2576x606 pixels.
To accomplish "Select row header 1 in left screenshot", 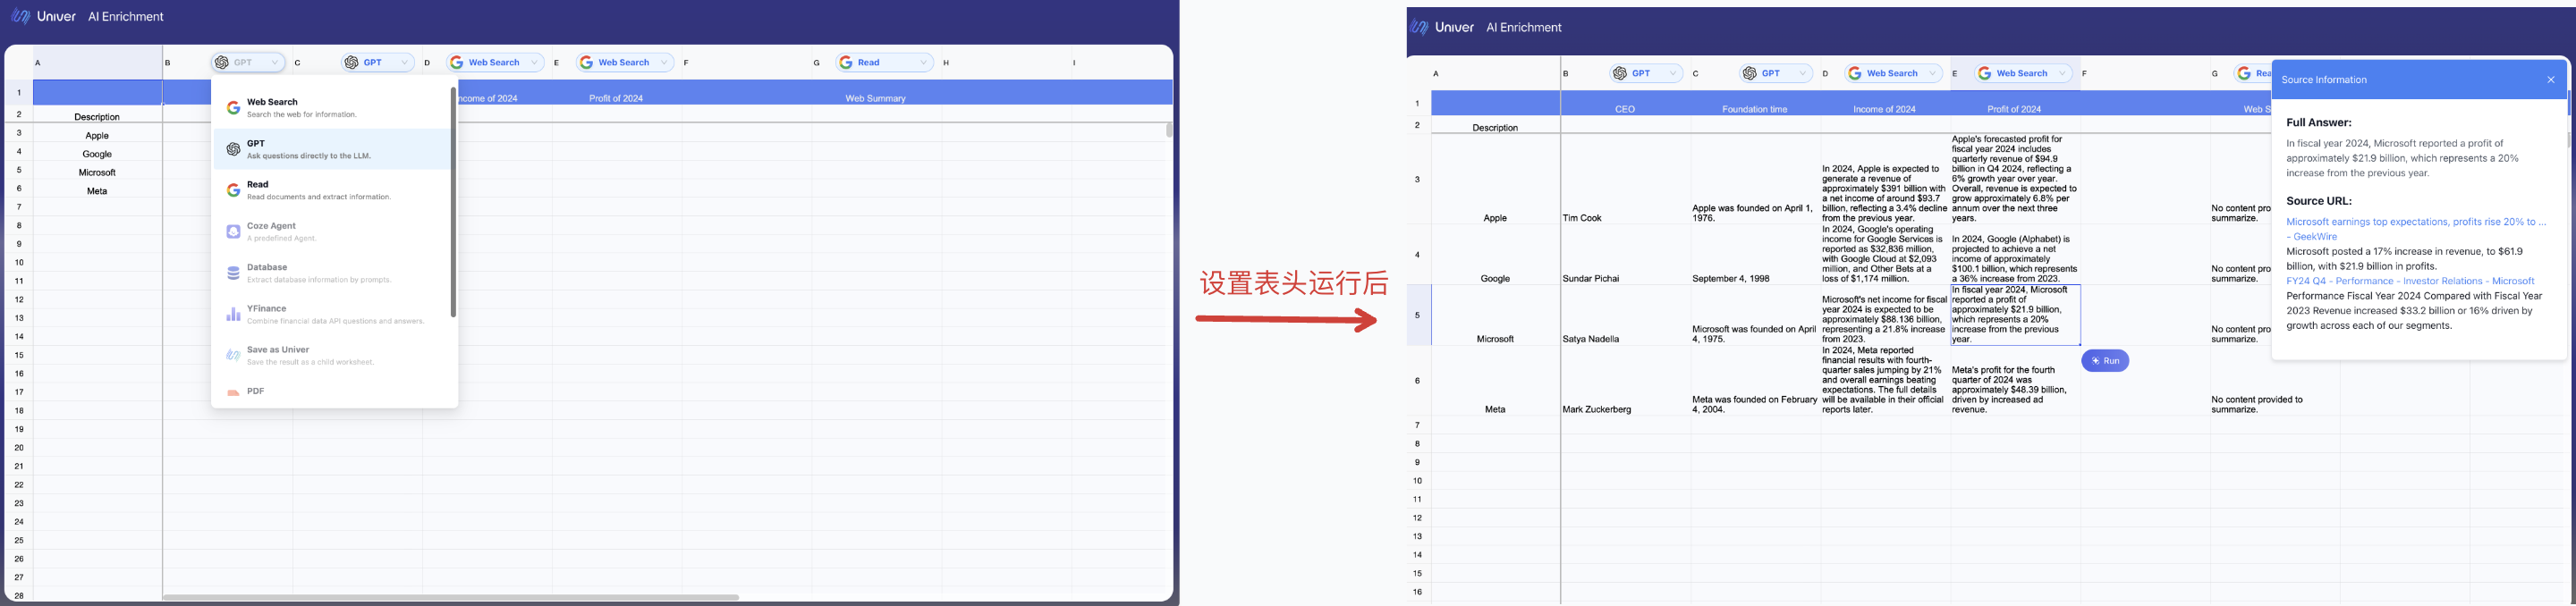I will point(18,93).
